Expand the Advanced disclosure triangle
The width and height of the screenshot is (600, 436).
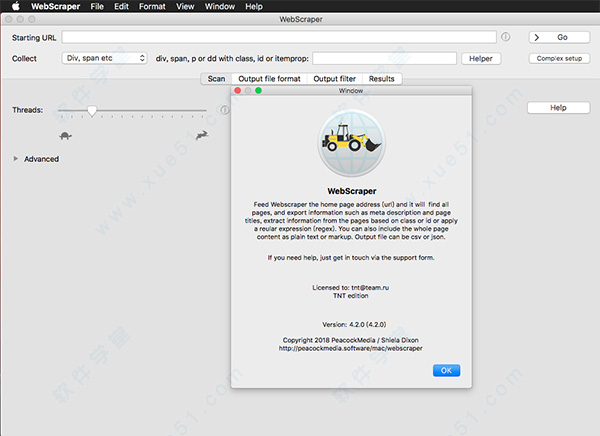point(16,158)
